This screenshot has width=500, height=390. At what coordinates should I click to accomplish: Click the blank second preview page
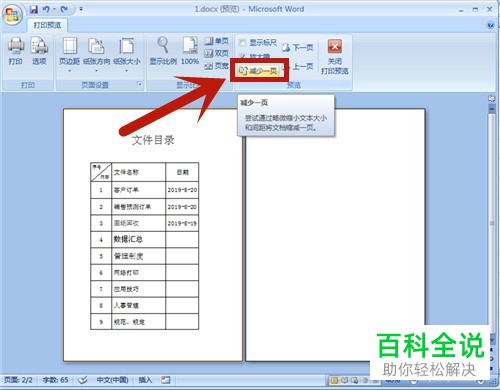tap(335, 235)
